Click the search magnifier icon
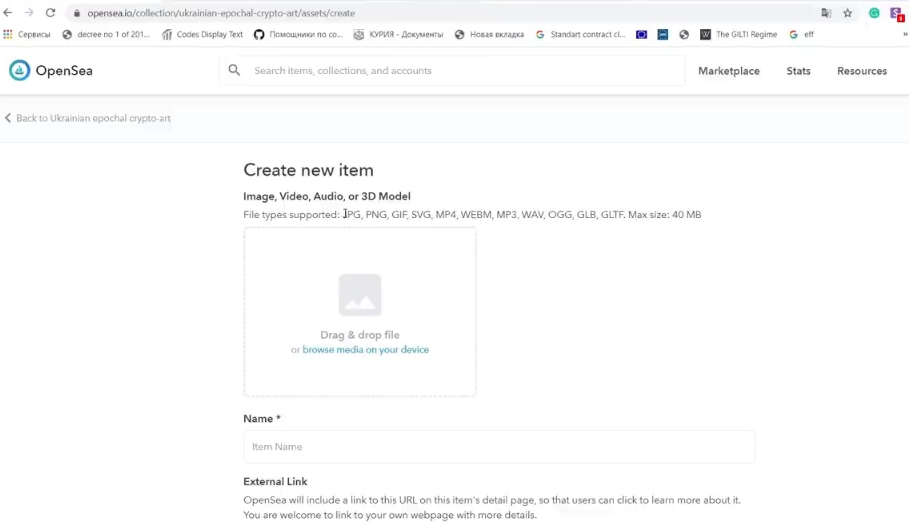Viewport: 909px width, 525px height. click(x=234, y=70)
